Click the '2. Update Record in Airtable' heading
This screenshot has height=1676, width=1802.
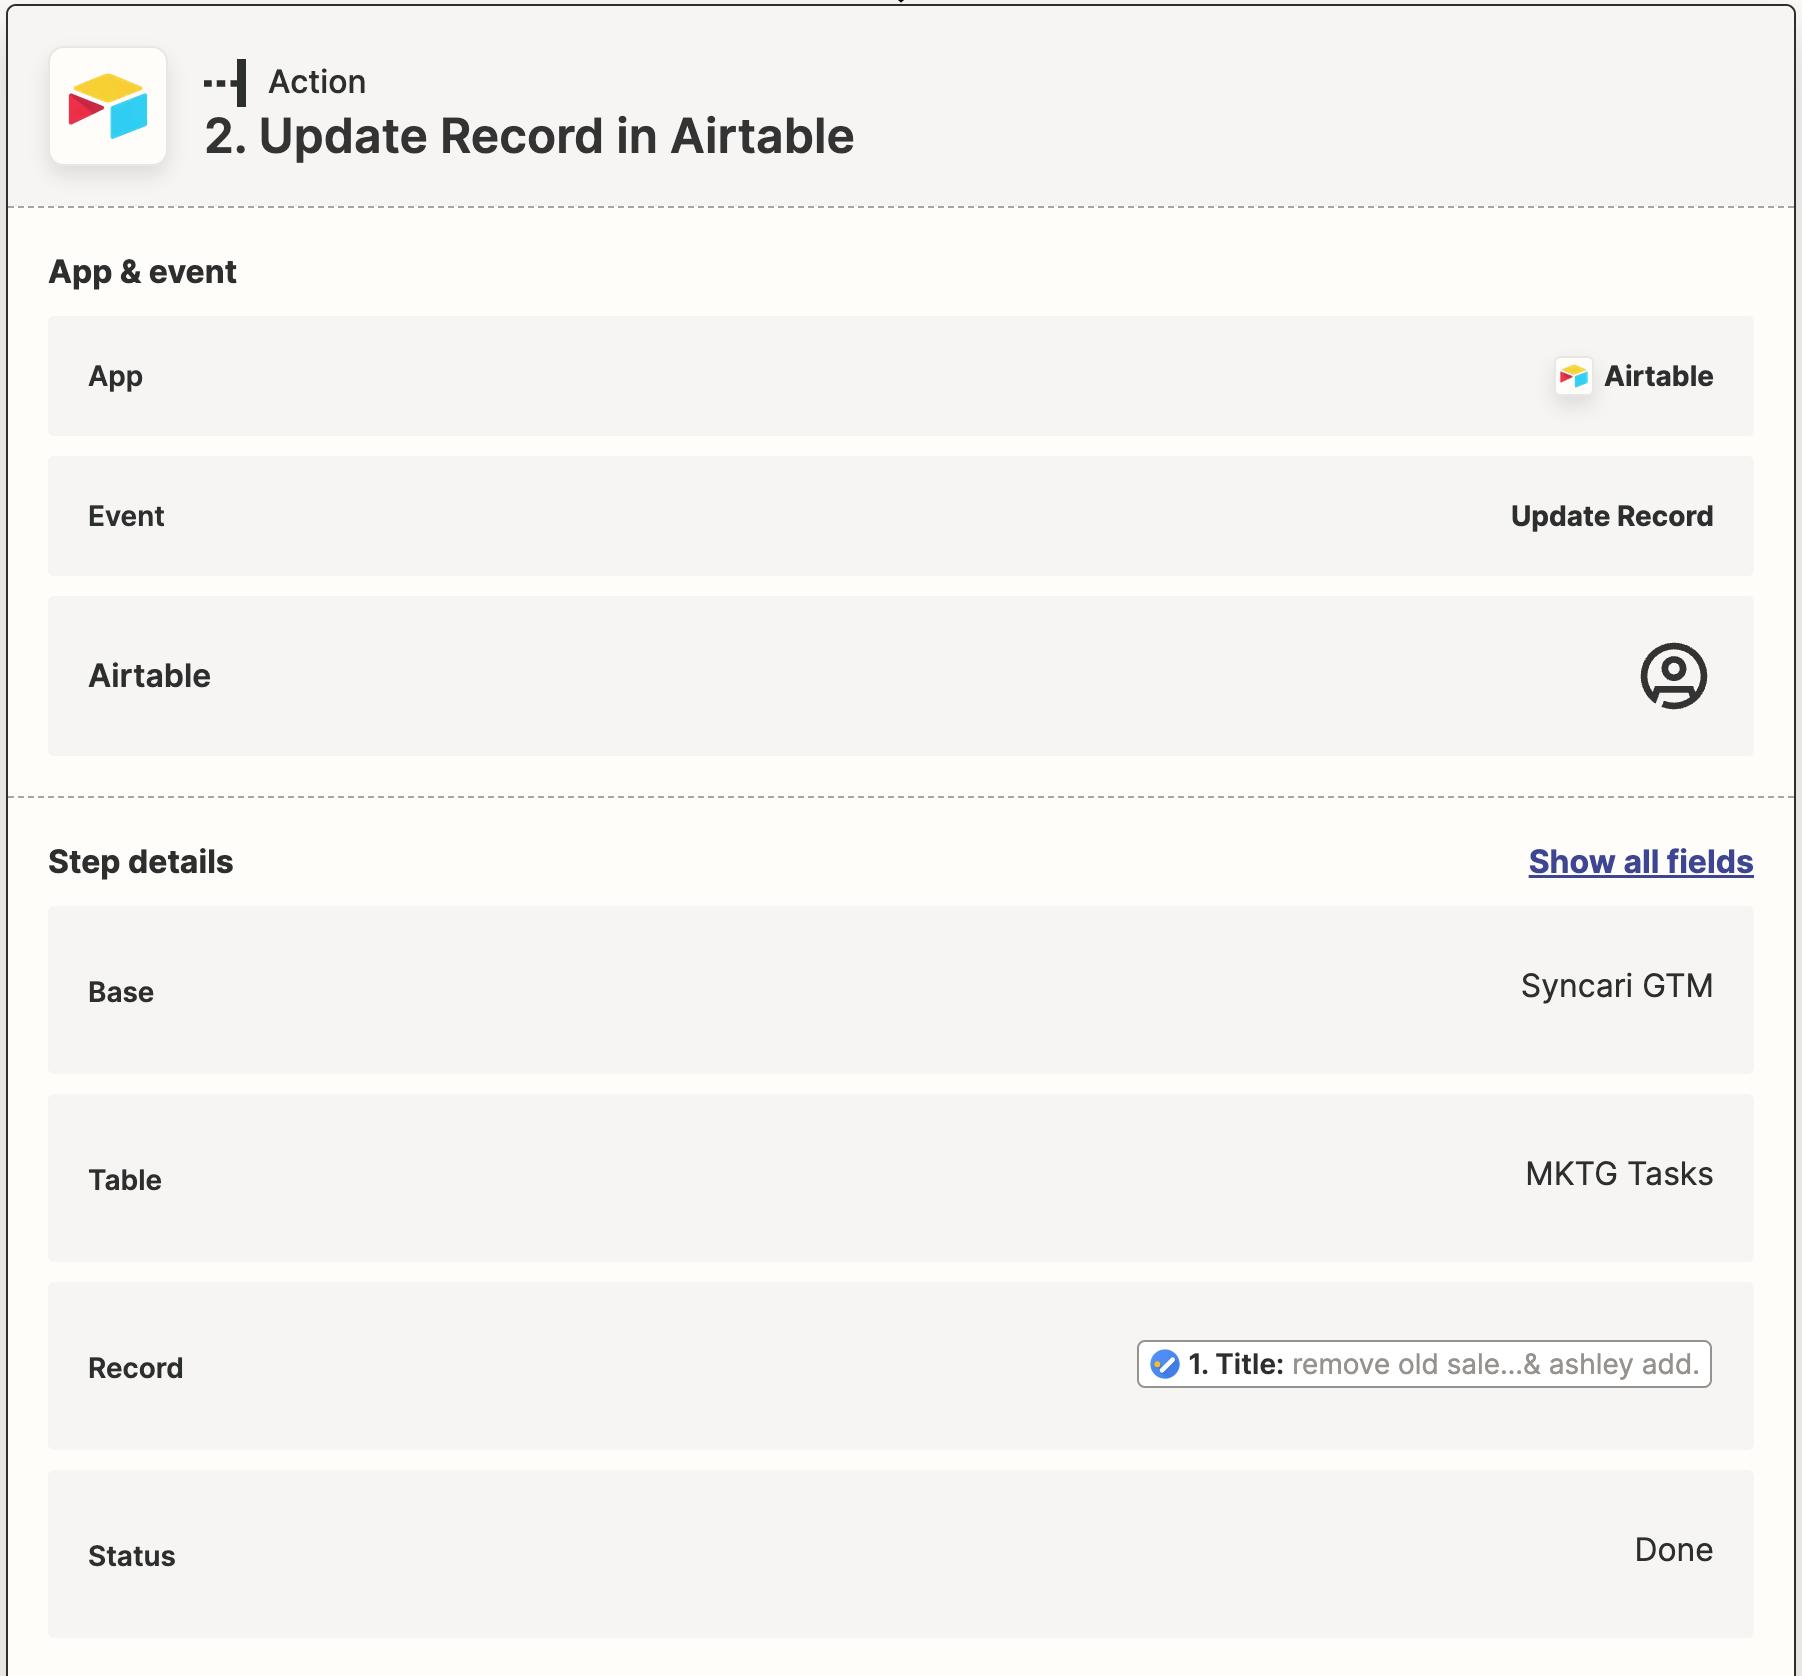click(x=529, y=136)
